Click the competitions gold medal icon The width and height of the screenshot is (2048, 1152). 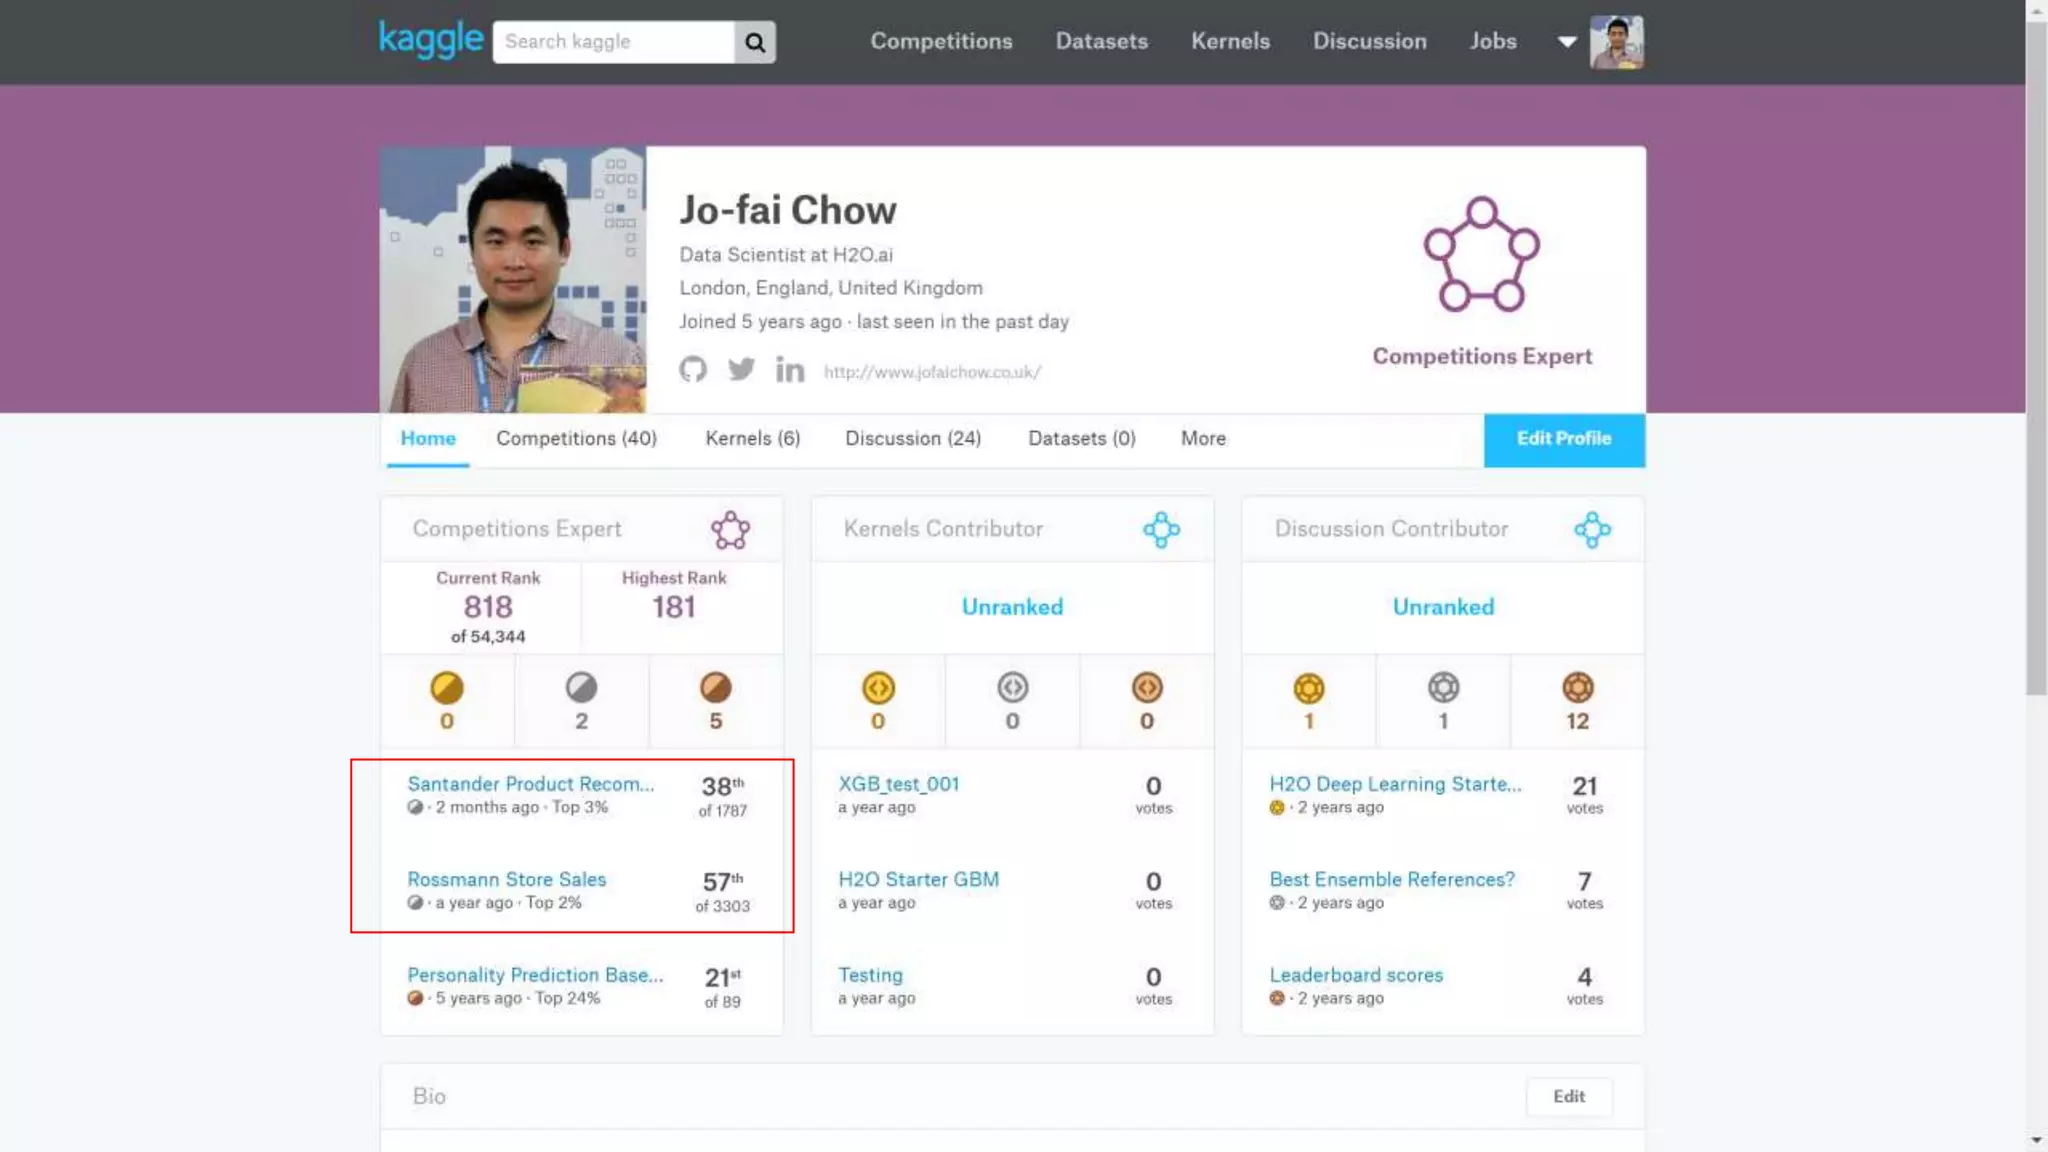click(x=447, y=688)
